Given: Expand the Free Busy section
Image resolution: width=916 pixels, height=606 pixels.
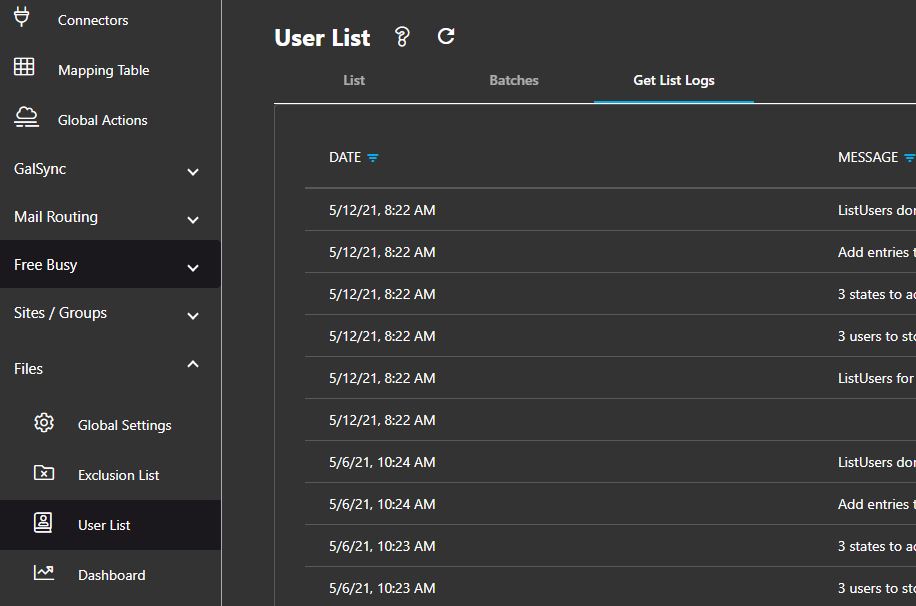Looking at the screenshot, I should [193, 268].
